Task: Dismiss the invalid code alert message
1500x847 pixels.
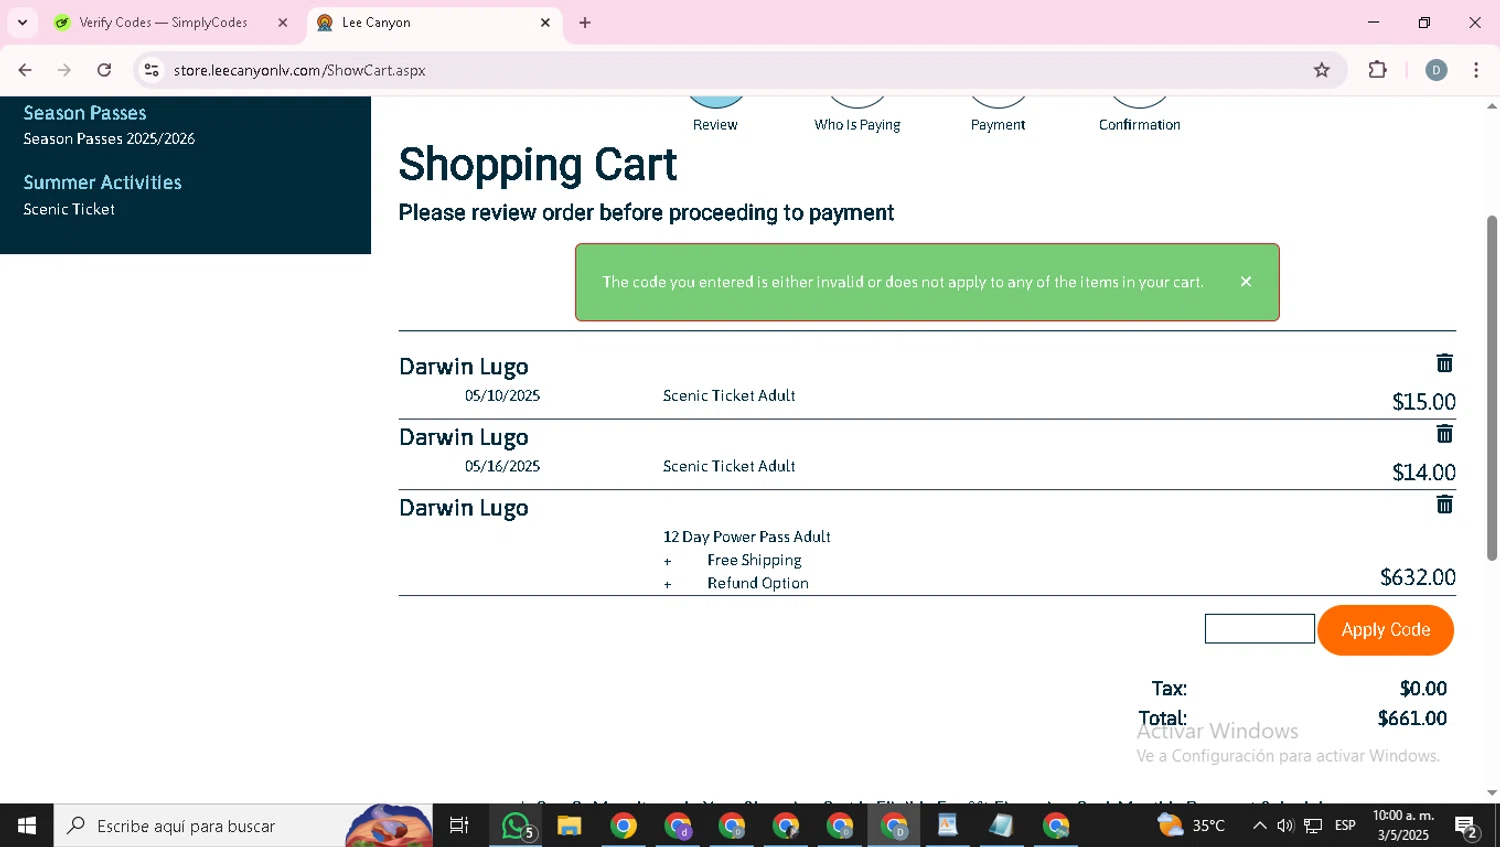Action: coord(1246,282)
